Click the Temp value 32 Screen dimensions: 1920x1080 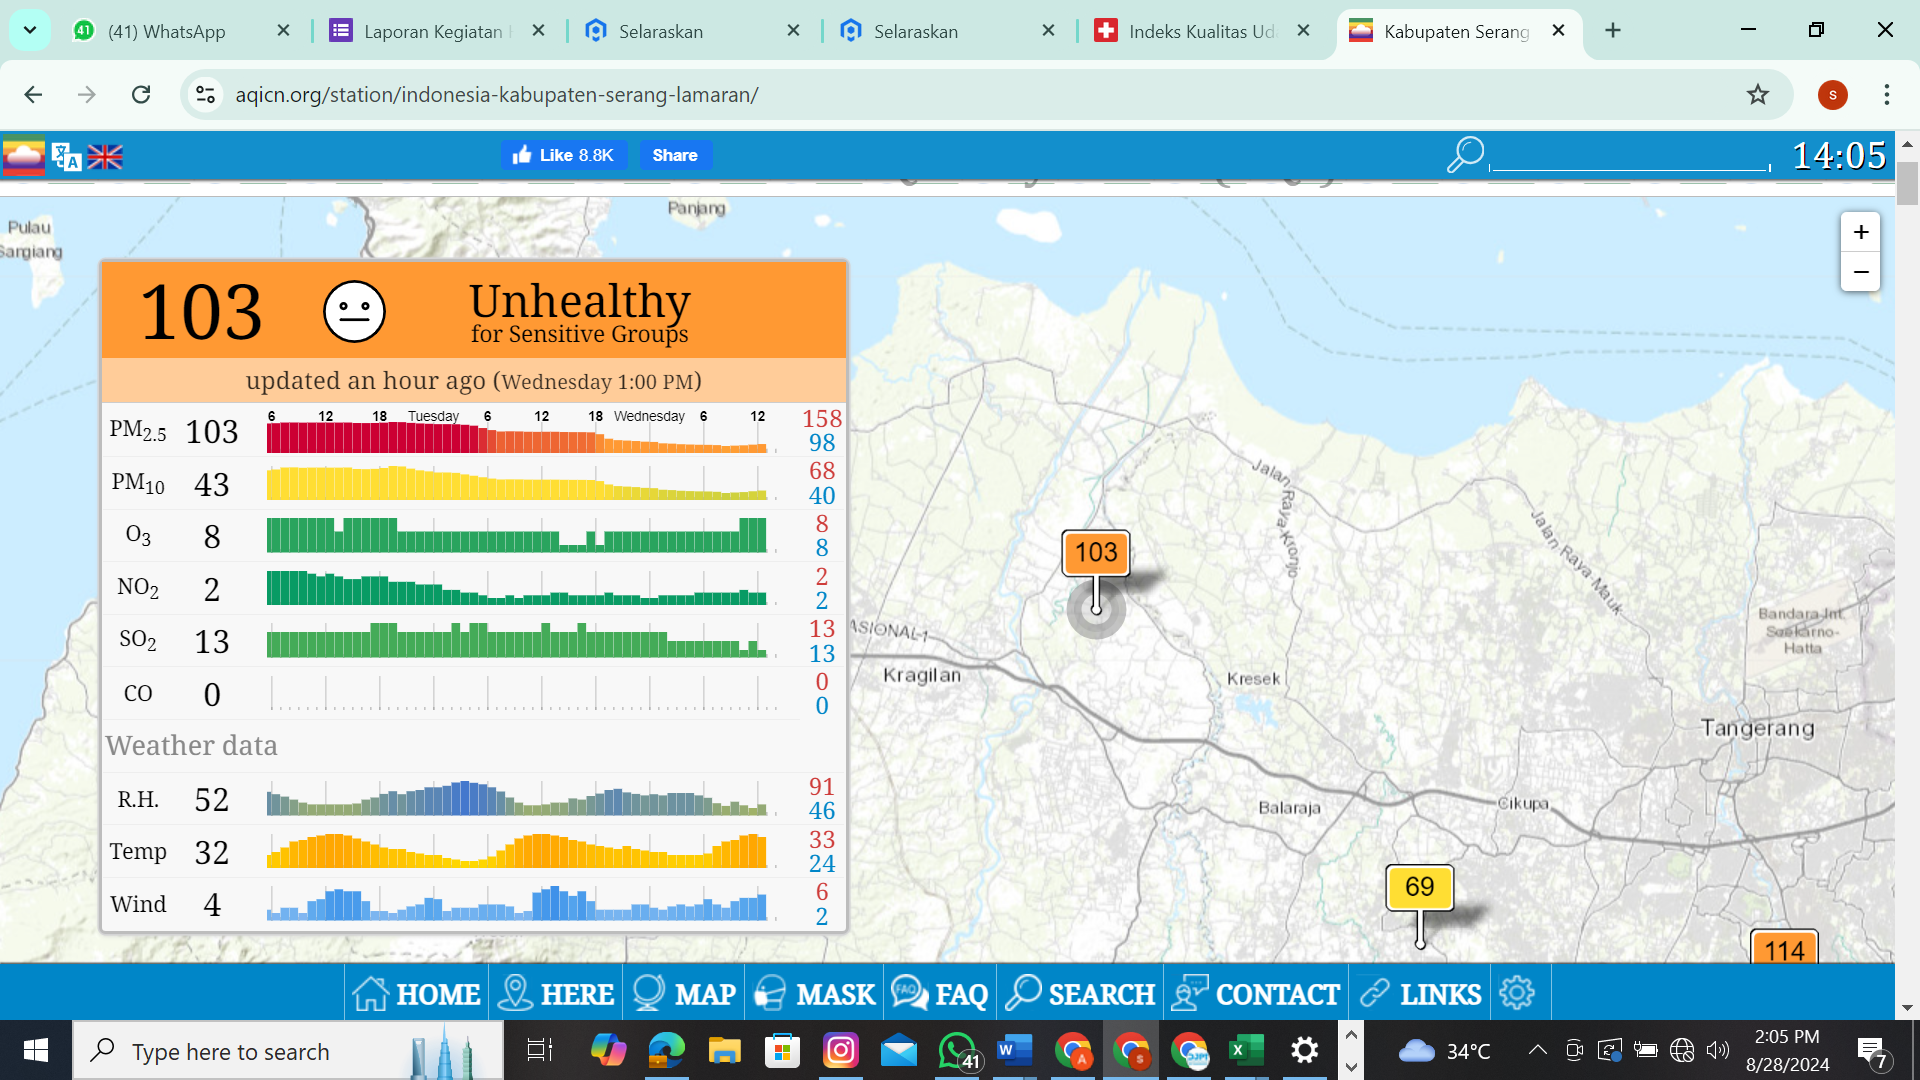pyautogui.click(x=211, y=853)
